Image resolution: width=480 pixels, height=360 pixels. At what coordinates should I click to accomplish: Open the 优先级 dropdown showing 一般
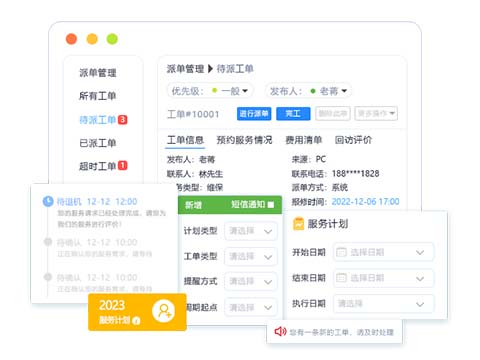tap(210, 91)
